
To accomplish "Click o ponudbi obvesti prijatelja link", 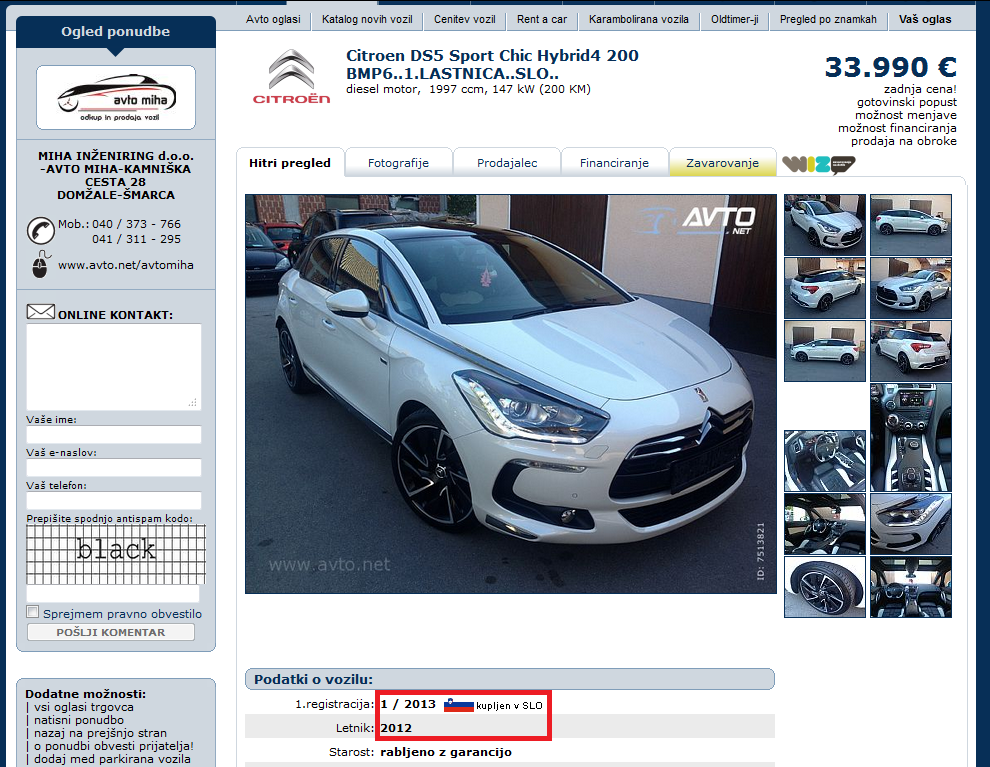I will coord(114,746).
